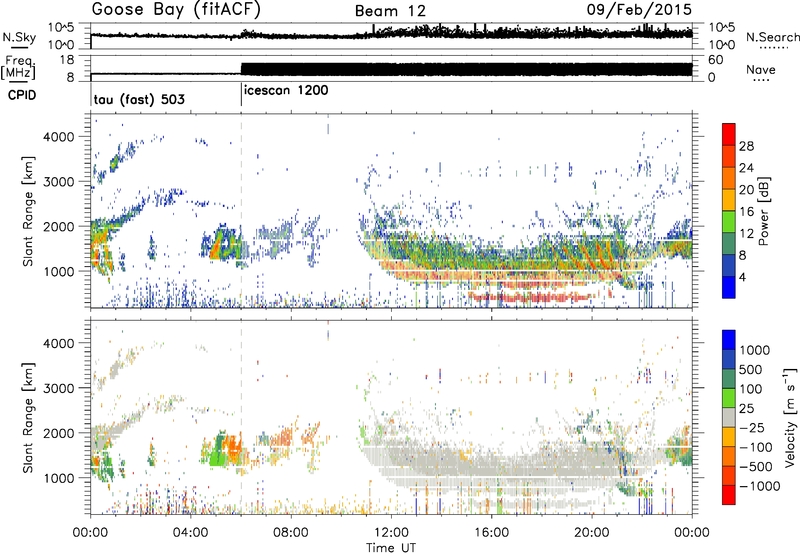
Task: Click the date '09/Feb/2015'
Action: [x=639, y=9]
